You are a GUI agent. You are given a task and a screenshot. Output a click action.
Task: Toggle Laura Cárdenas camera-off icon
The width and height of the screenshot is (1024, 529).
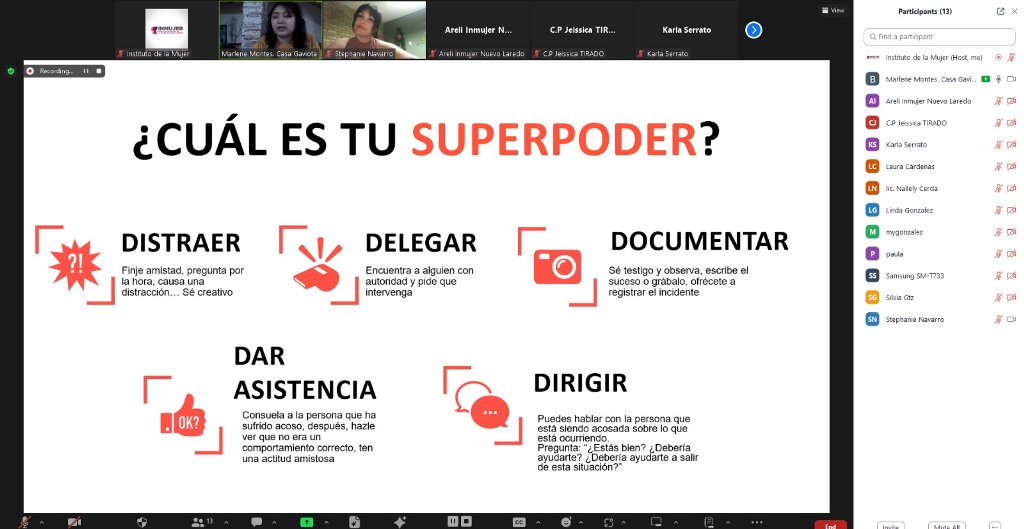[1012, 167]
